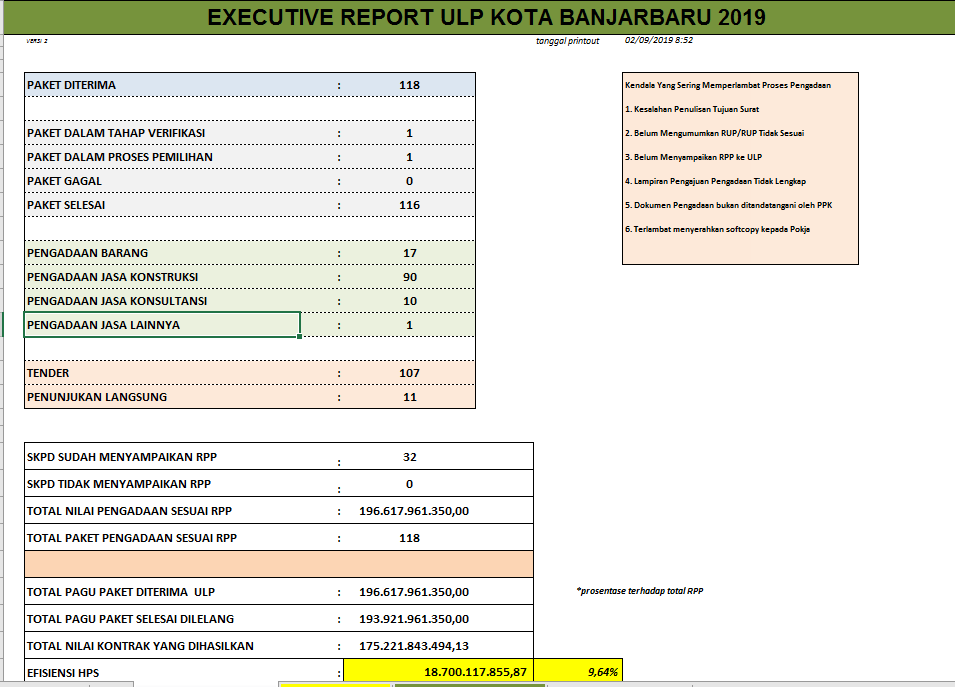Click TOTAL PAGU PAKET SELESAI DILELANG amount
This screenshot has width=955, height=687.
pos(414,619)
